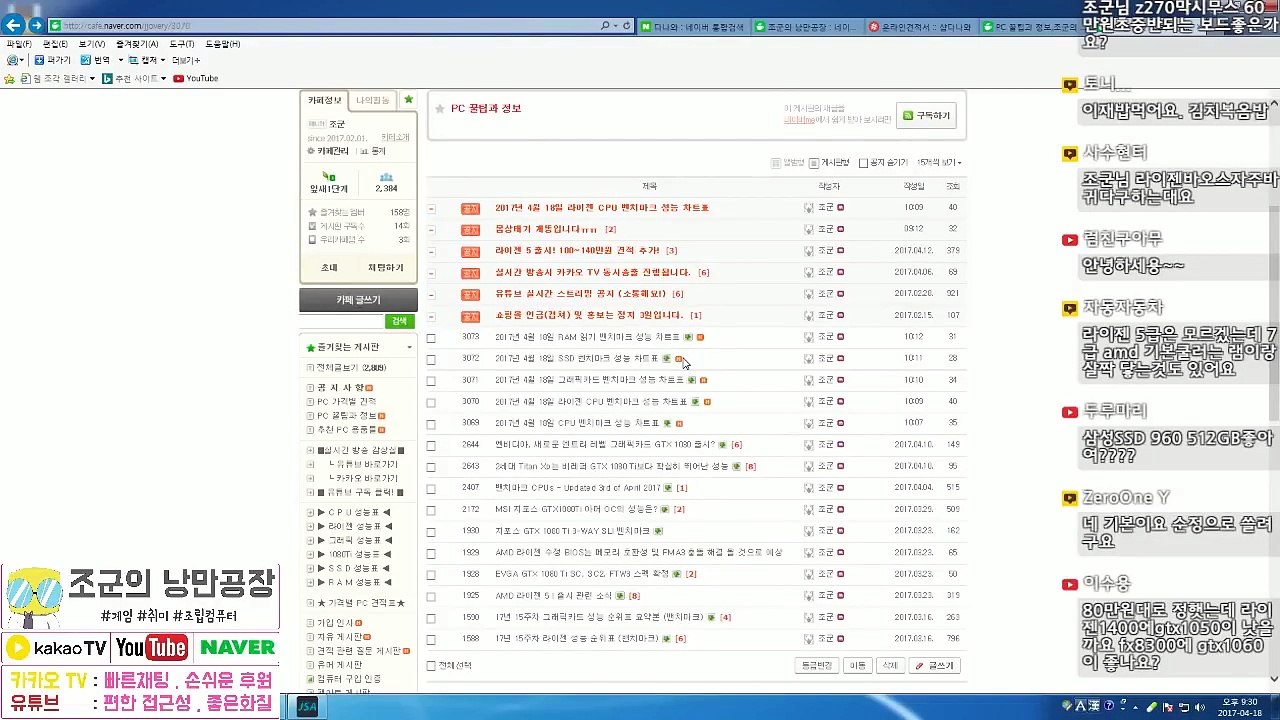Switch to the 나의활동 tab
The image size is (1280, 720).
[x=372, y=100]
